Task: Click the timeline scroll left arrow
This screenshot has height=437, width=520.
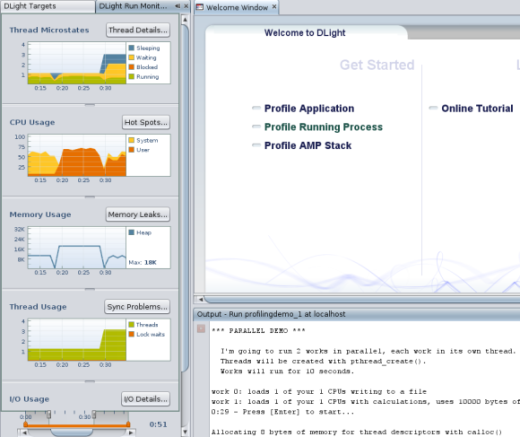Action: pos(24,433)
